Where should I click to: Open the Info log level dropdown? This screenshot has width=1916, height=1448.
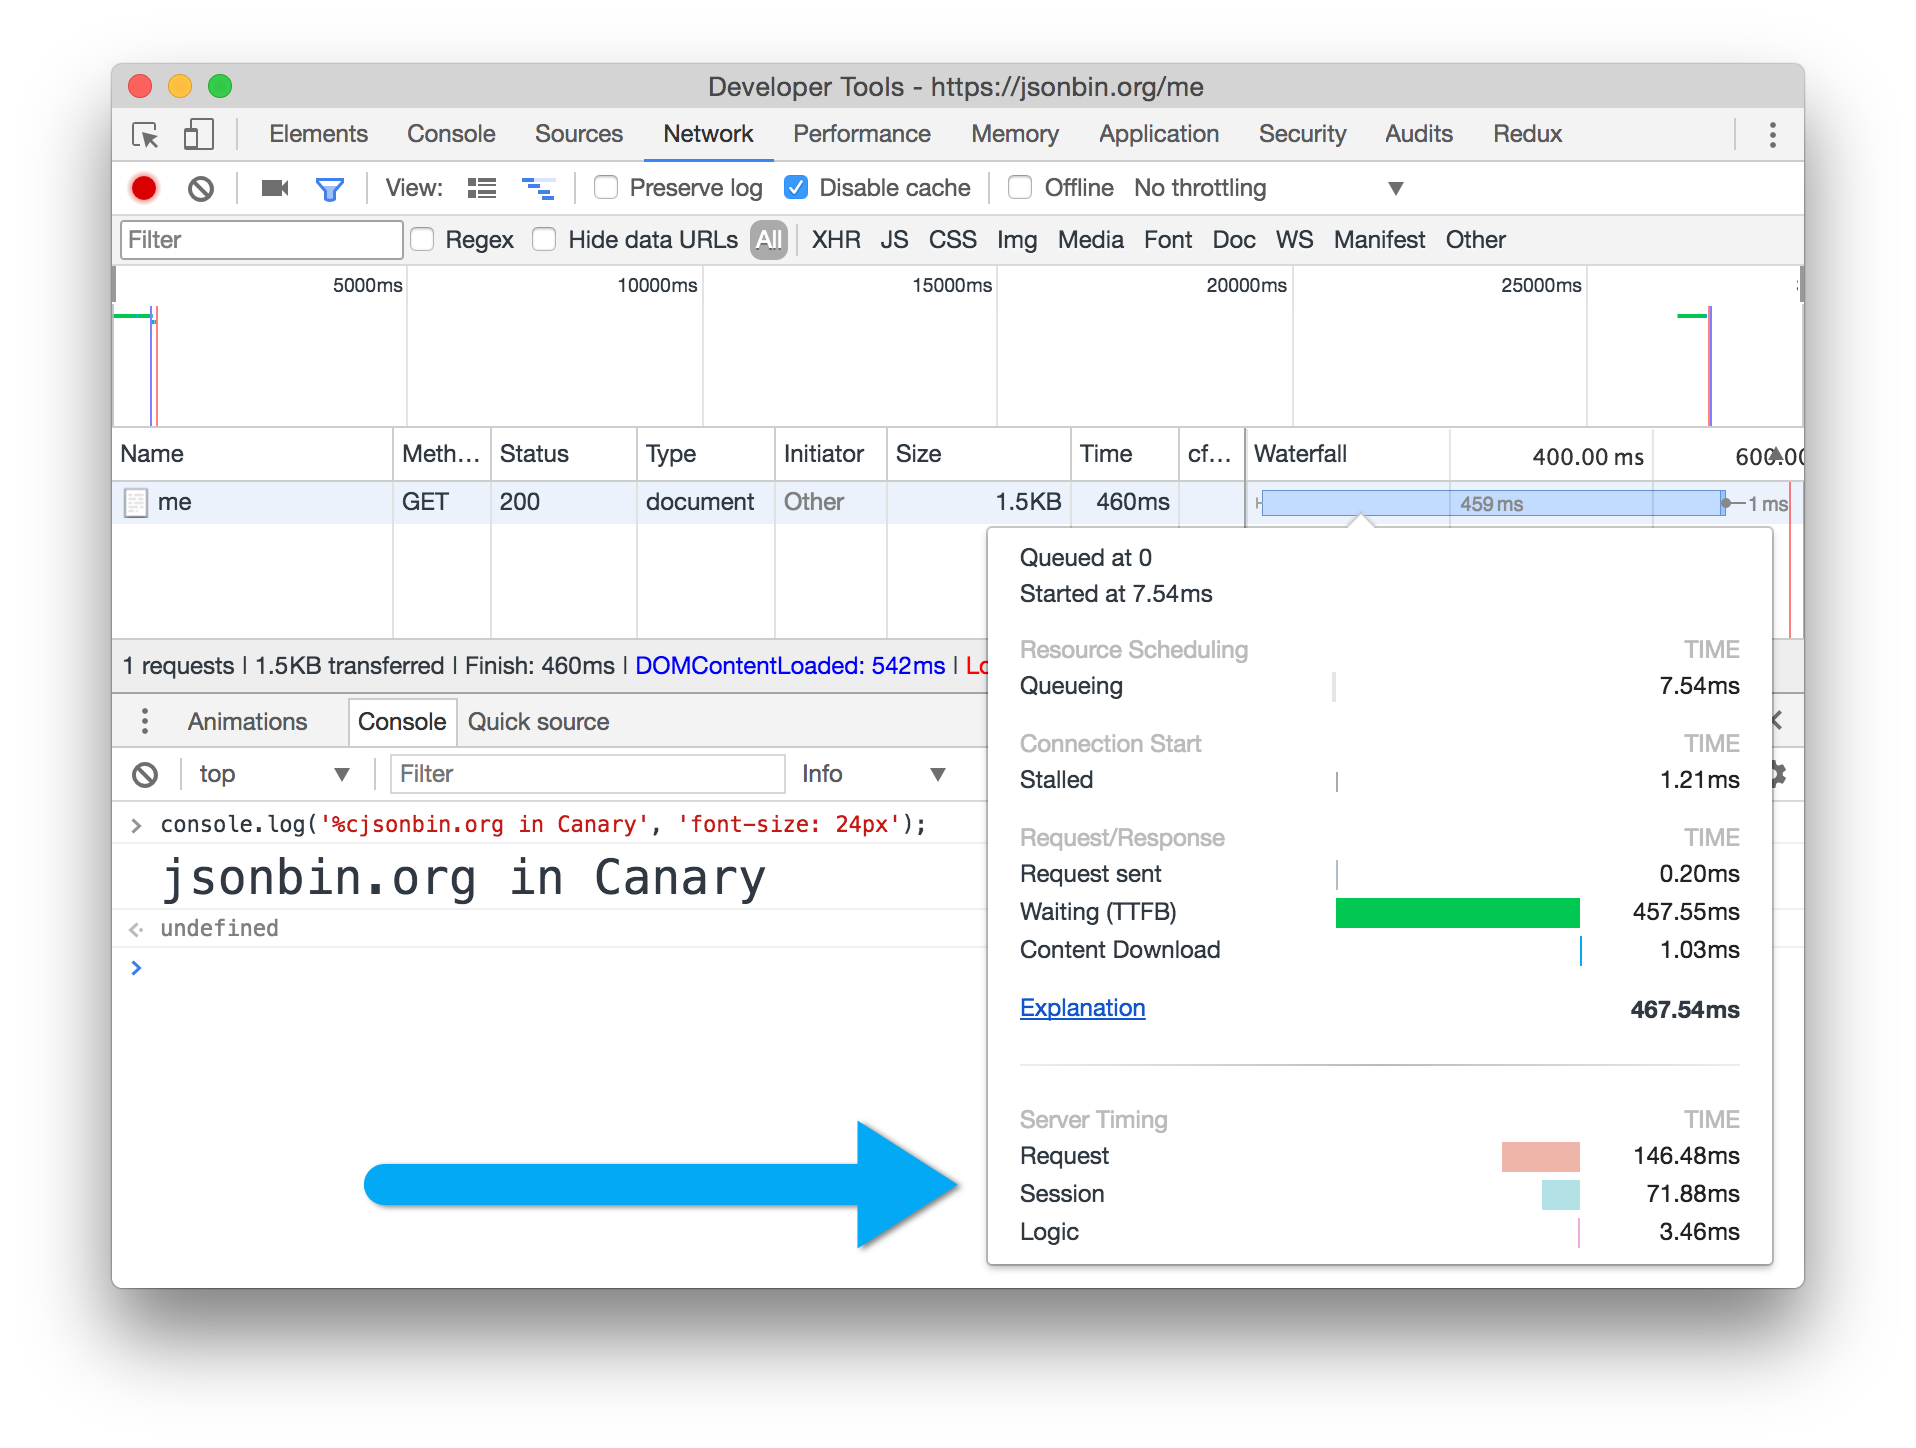click(874, 774)
